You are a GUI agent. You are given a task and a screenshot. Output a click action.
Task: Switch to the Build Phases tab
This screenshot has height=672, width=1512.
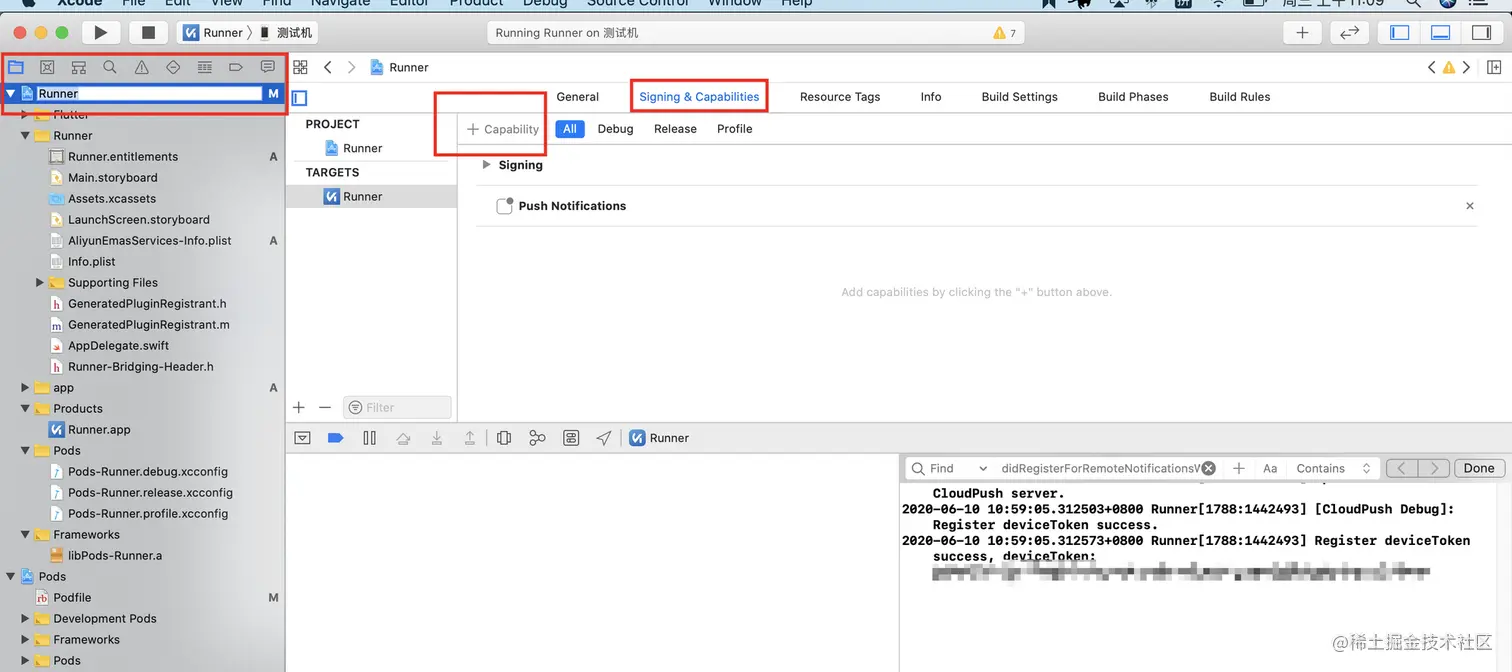[1133, 97]
